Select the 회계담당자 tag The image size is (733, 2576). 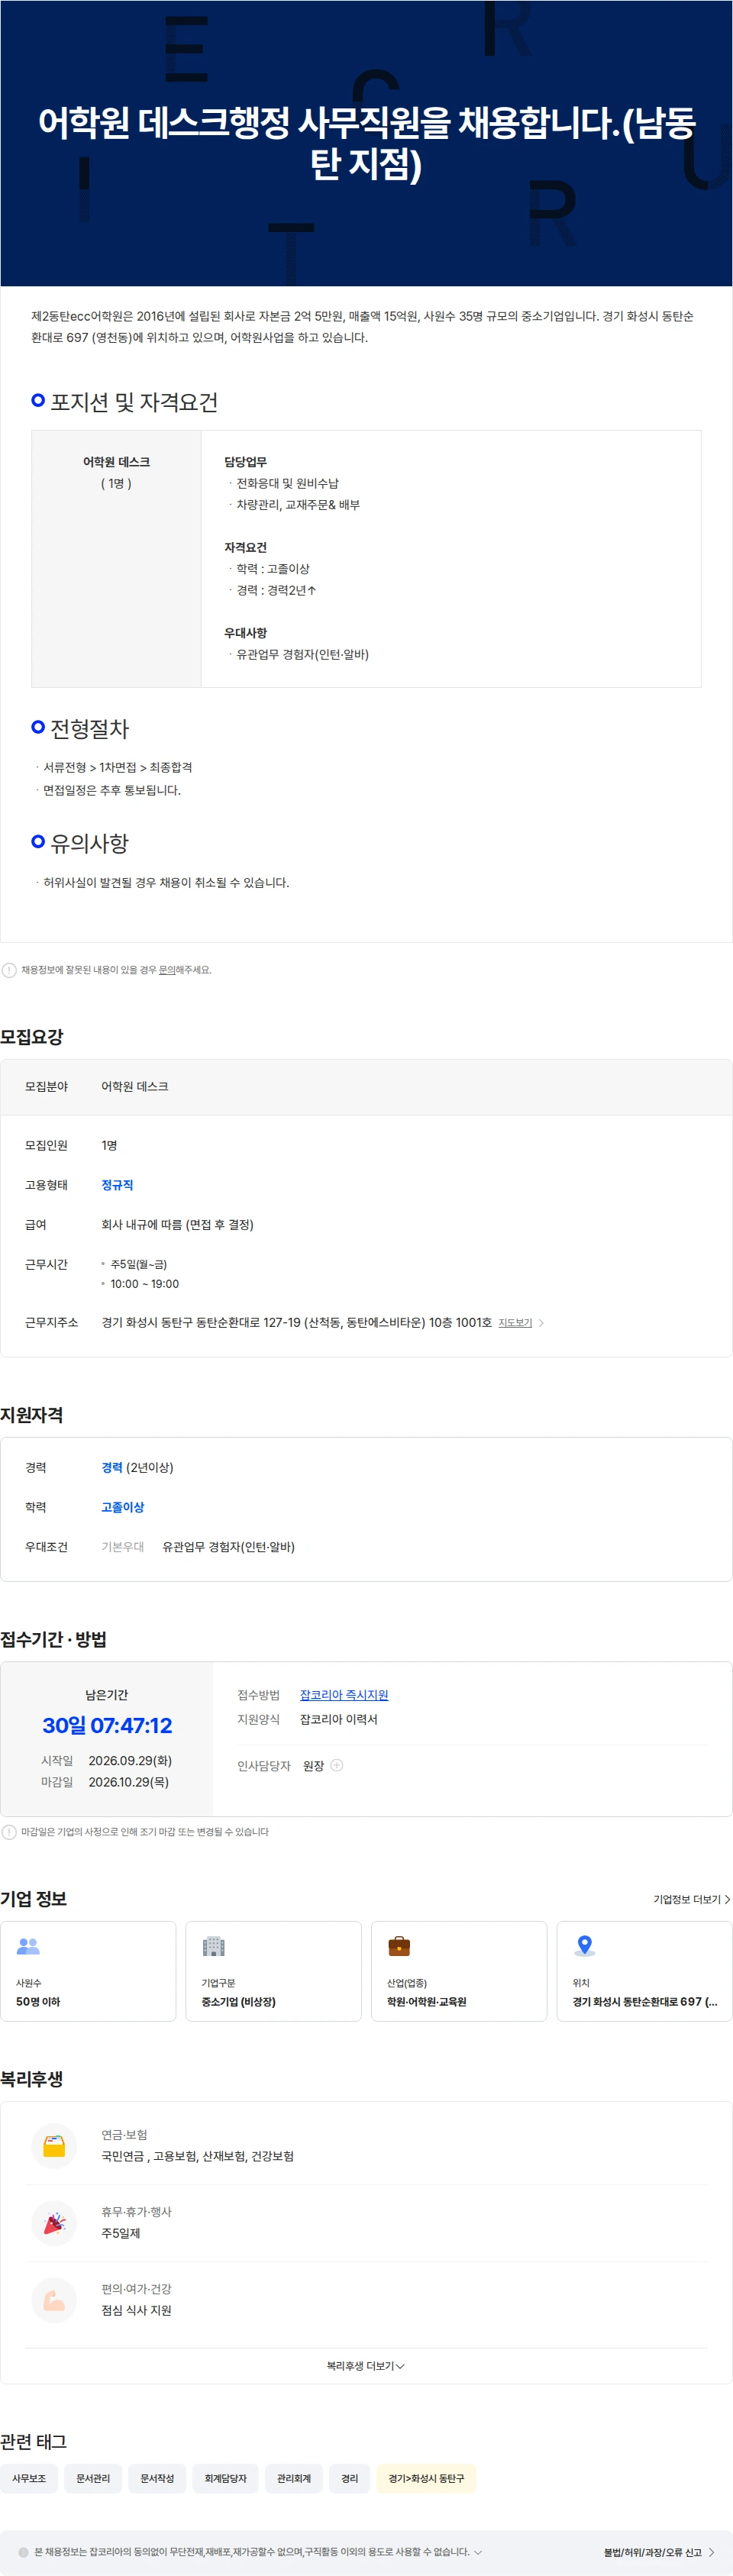click(225, 2478)
